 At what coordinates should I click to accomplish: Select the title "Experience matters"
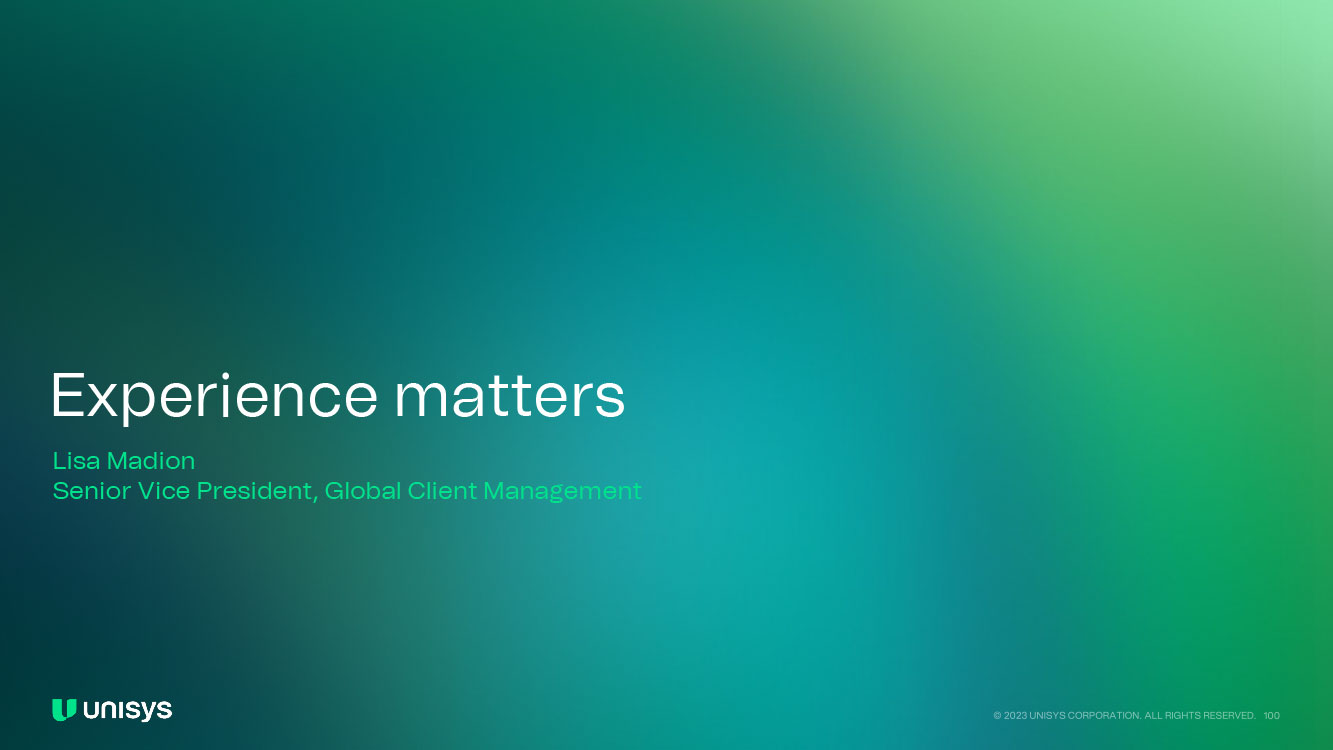click(338, 396)
